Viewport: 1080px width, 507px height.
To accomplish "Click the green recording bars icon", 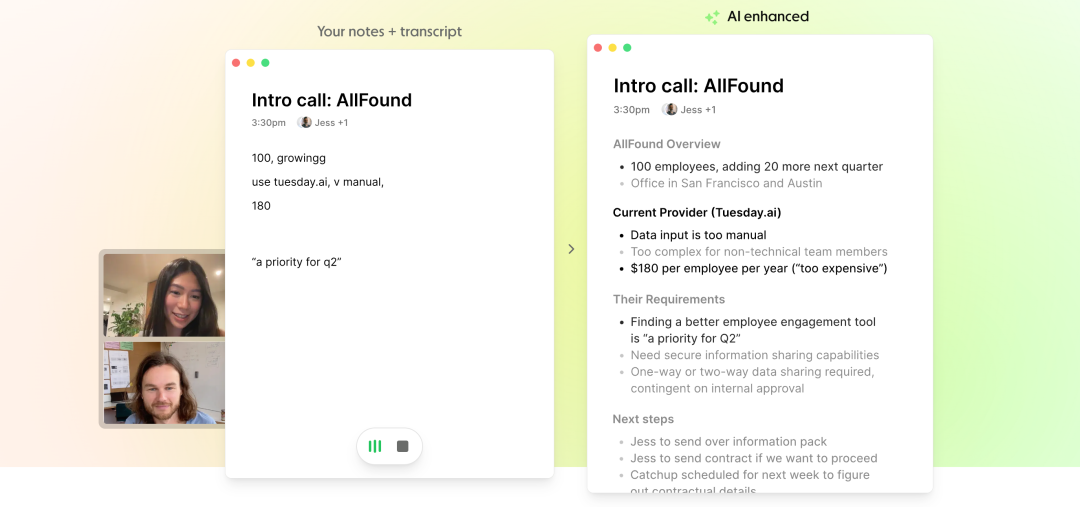I will [375, 446].
